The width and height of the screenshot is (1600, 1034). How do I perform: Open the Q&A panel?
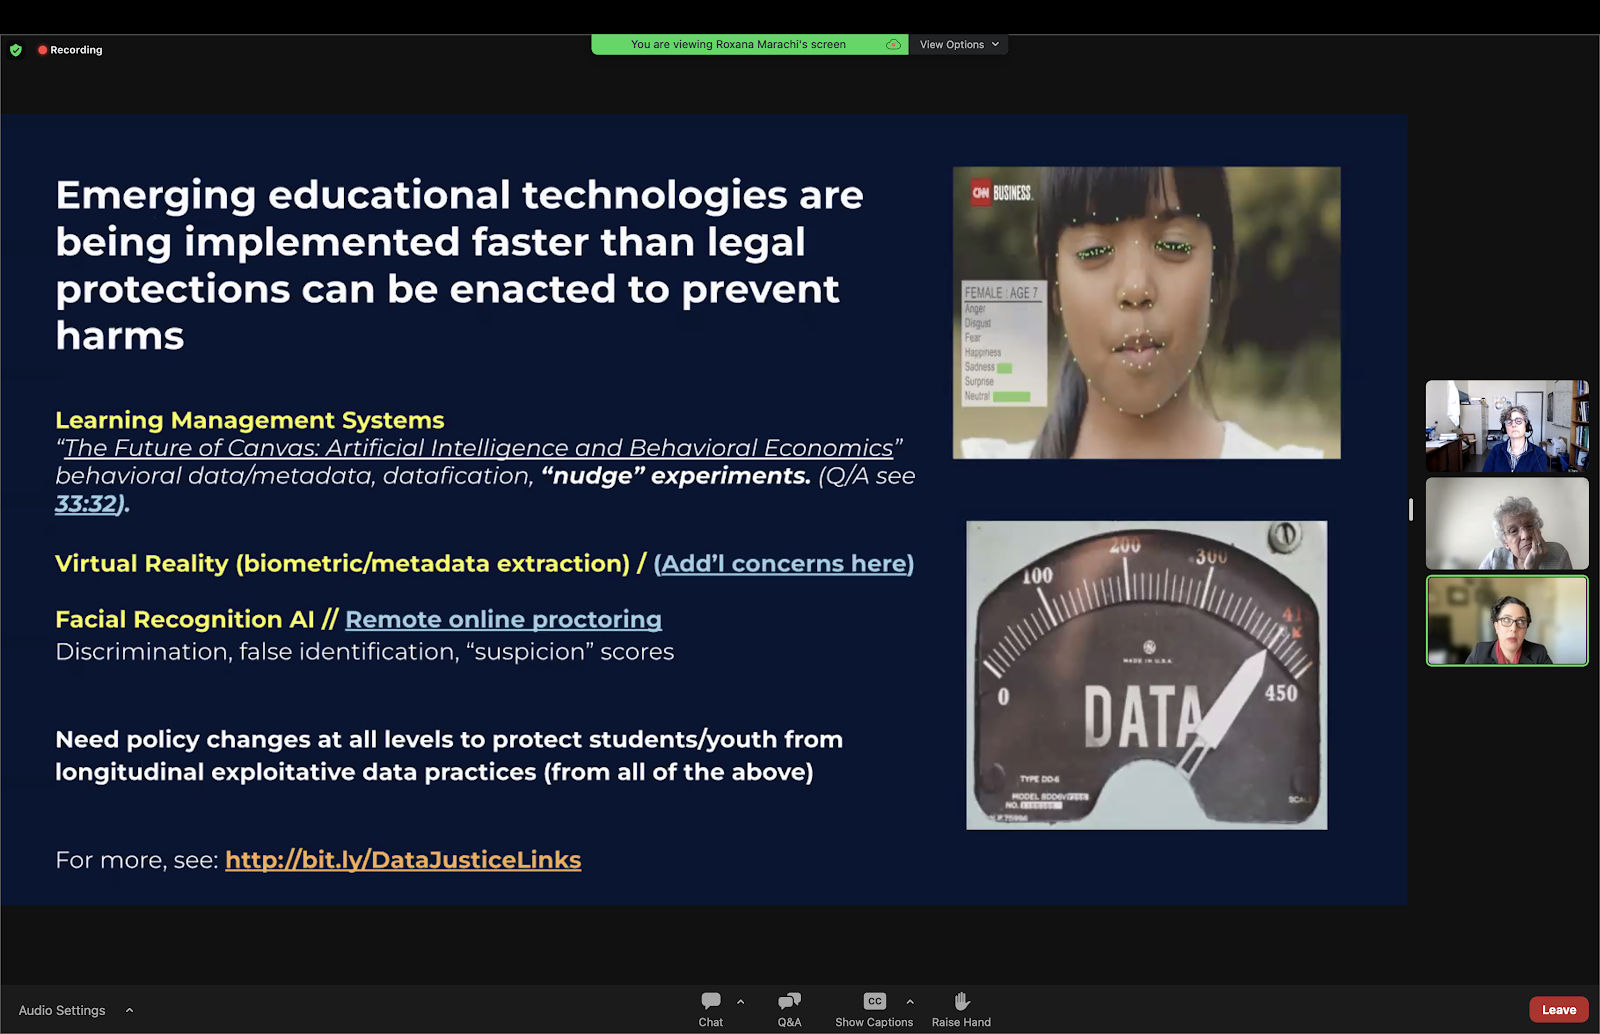click(x=789, y=1009)
